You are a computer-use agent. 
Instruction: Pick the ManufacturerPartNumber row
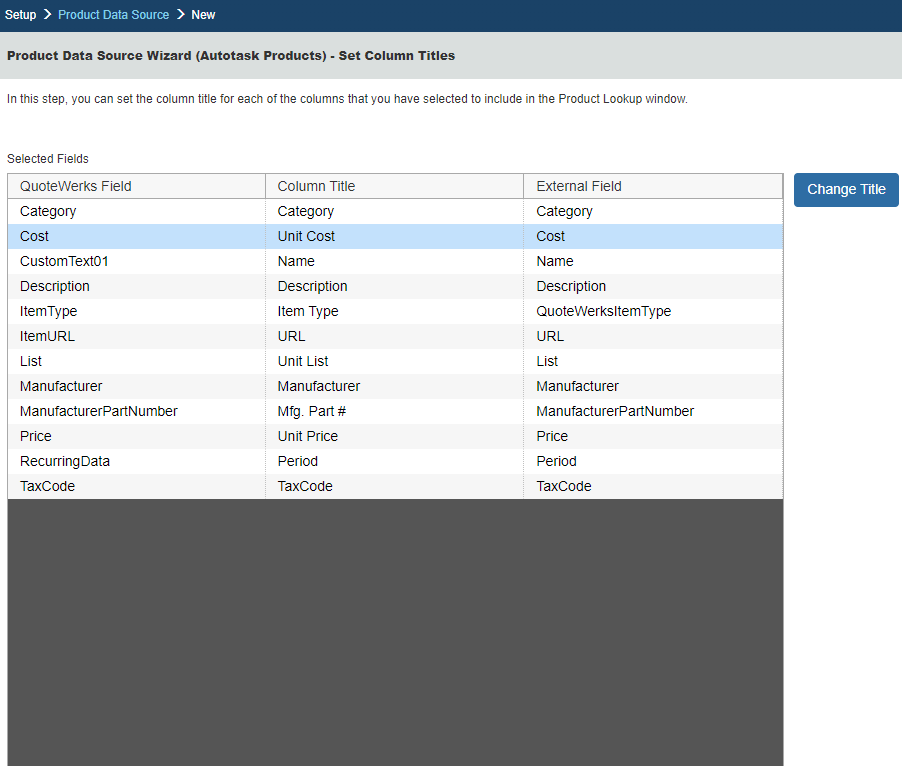[98, 412]
